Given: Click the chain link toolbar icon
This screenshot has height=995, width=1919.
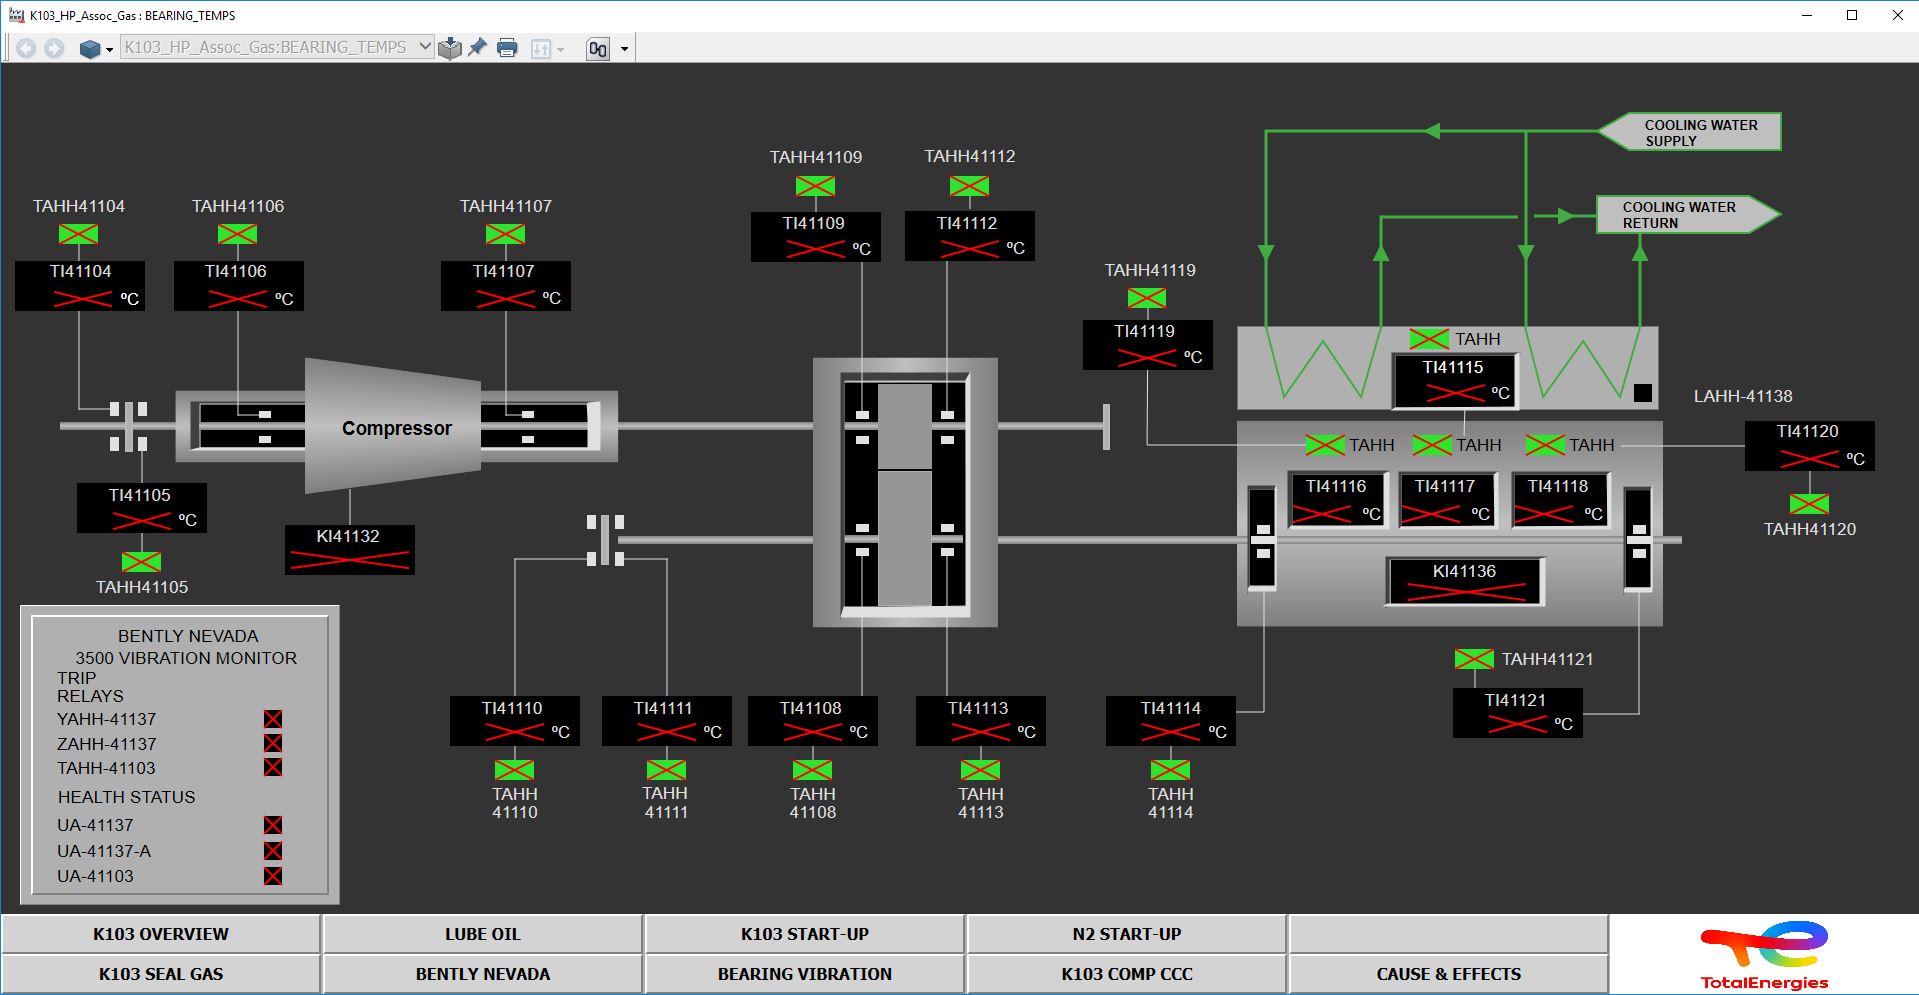Looking at the screenshot, I should pos(598,49).
